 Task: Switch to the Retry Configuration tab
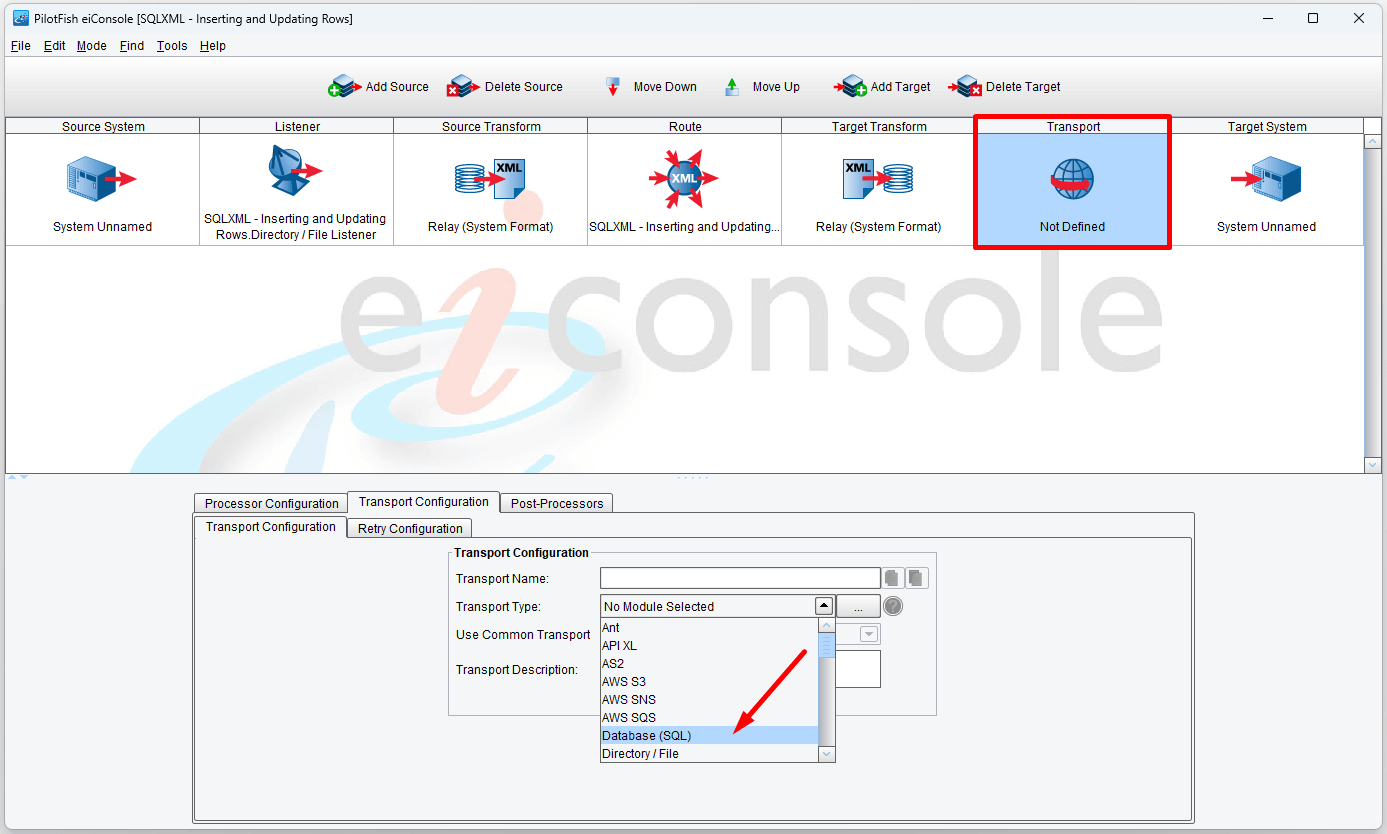pyautogui.click(x=410, y=528)
